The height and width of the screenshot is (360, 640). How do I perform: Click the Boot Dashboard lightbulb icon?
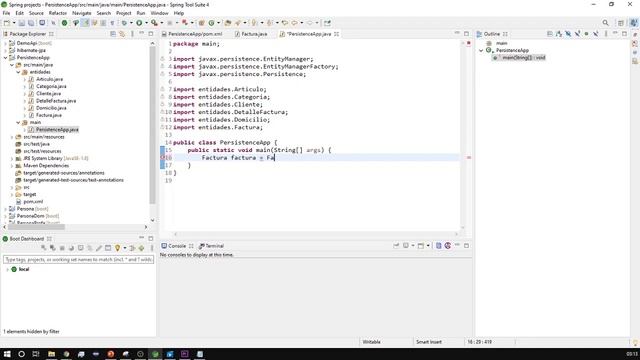click(118, 248)
